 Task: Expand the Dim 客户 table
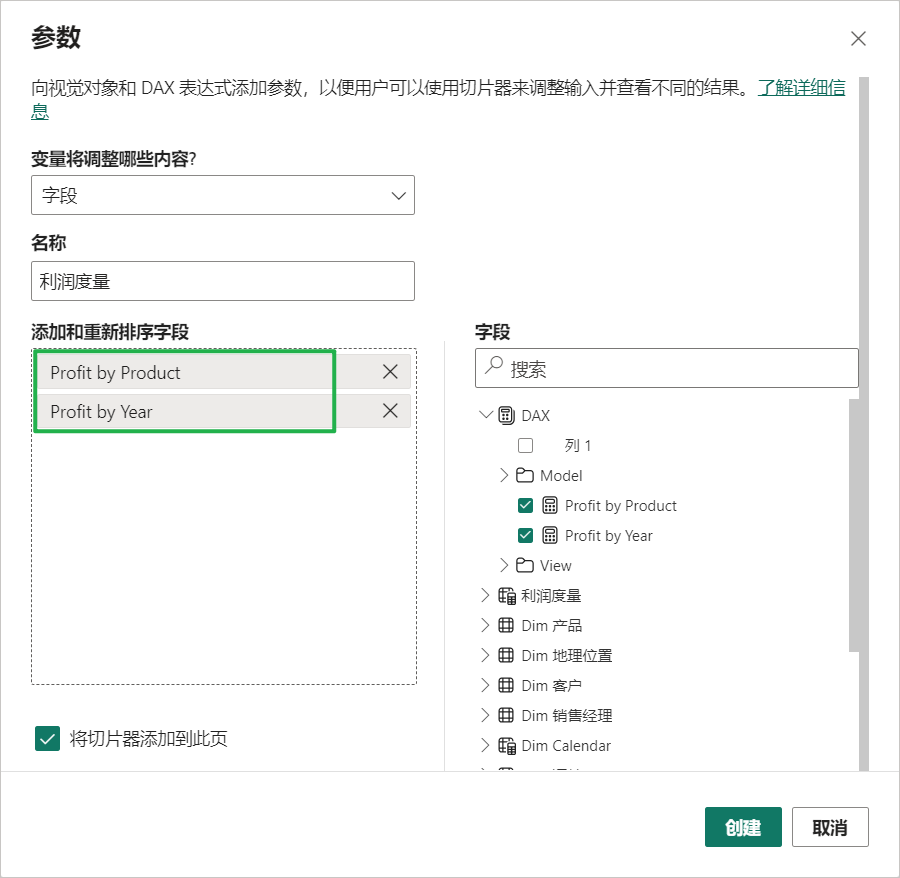pyautogui.click(x=485, y=685)
